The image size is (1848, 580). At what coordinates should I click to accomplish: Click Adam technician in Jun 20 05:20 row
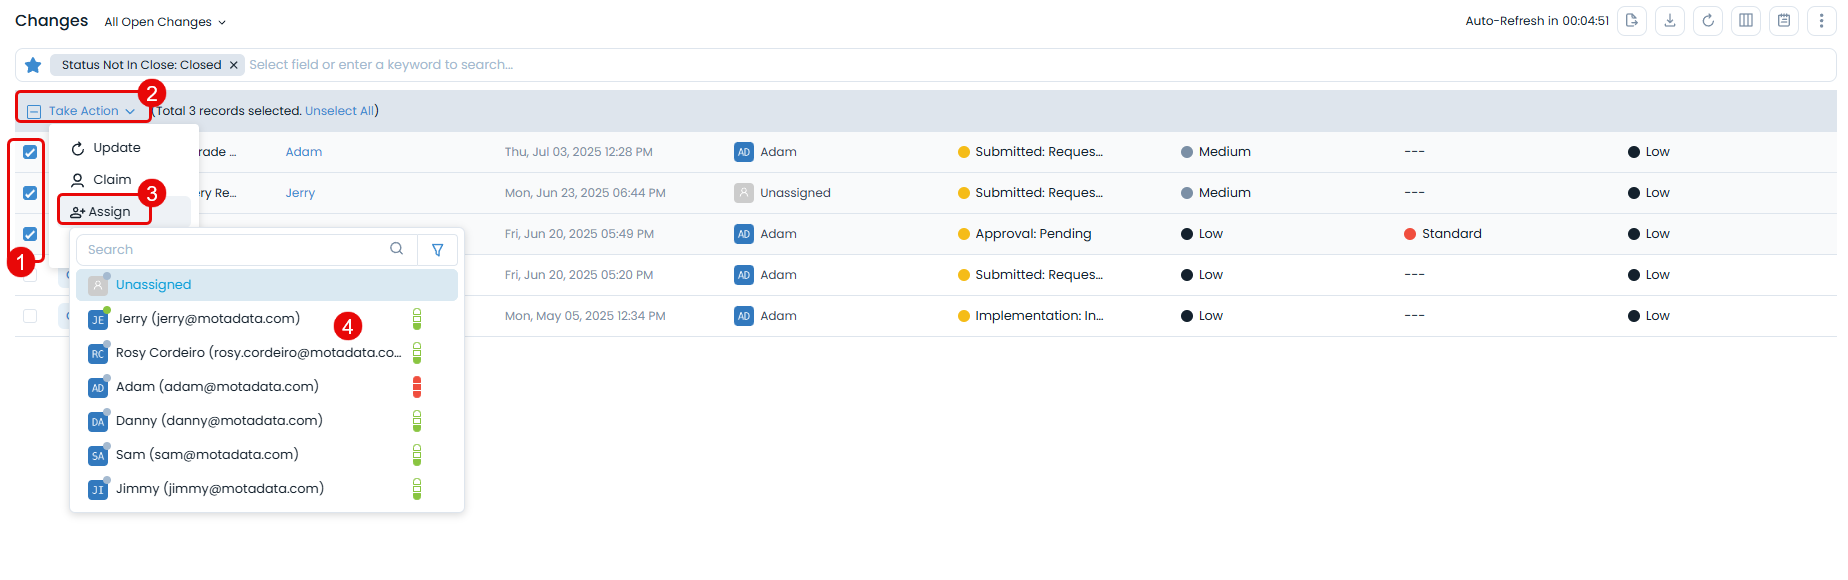(778, 275)
